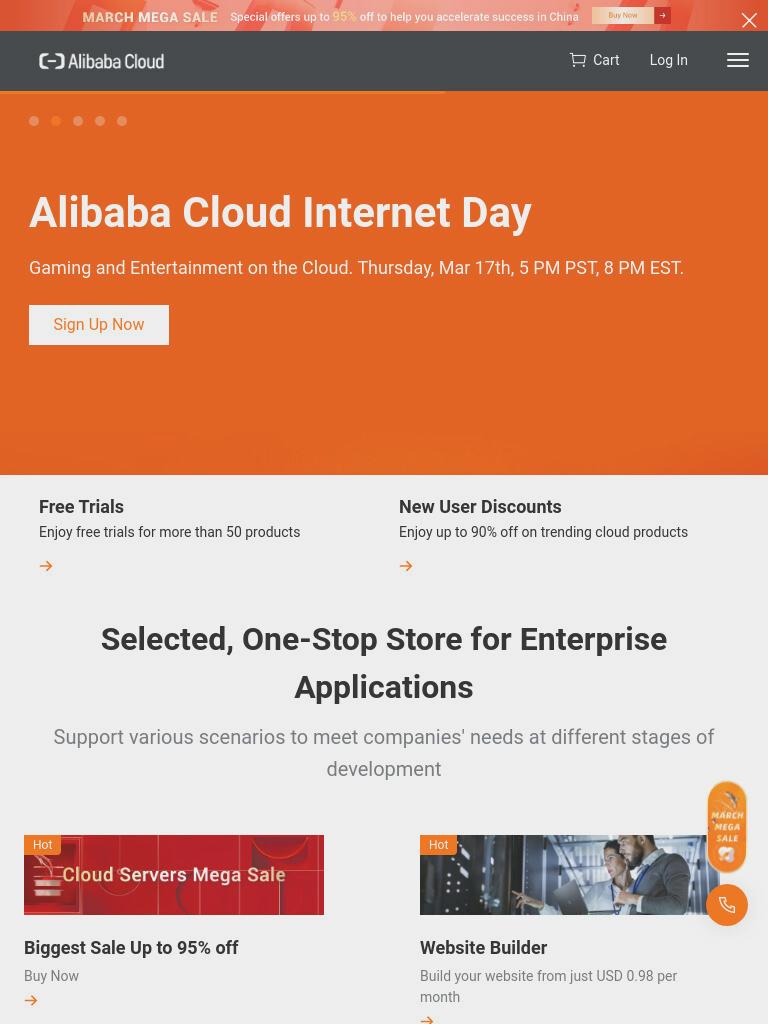This screenshot has width=768, height=1024.
Task: Click Buy Now in the top banner
Action: (x=622, y=15)
